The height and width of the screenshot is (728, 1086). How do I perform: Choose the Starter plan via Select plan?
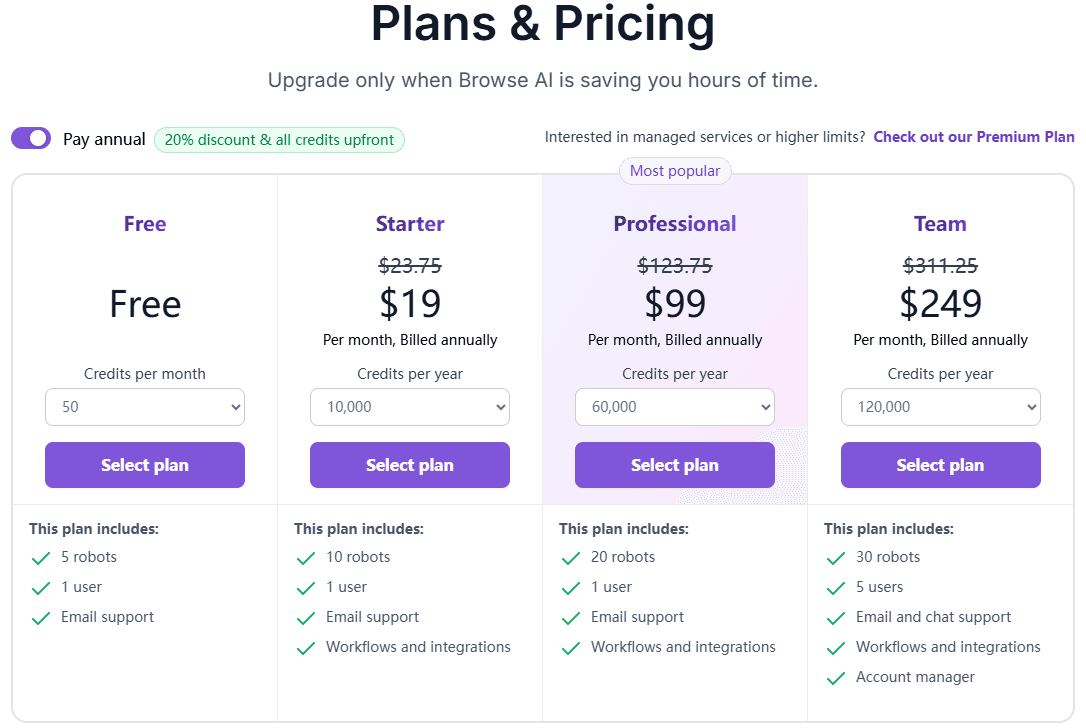410,465
